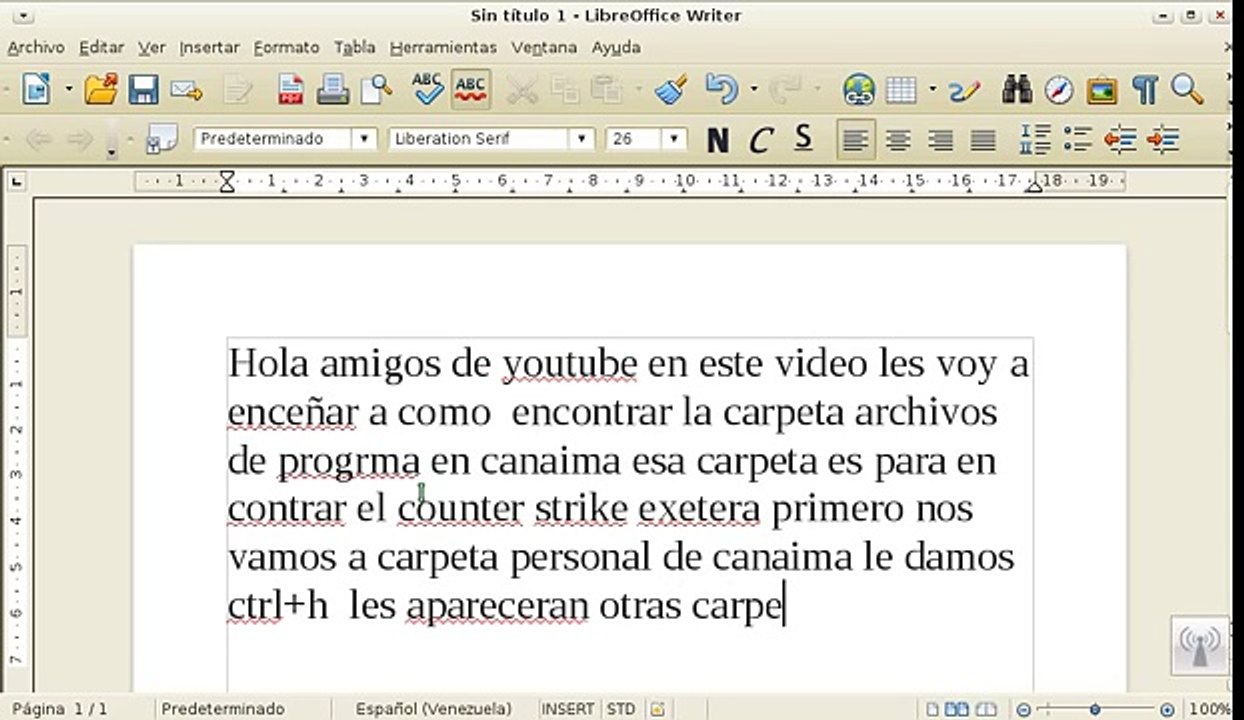Open the Gallery picture icon

pos(1102,90)
